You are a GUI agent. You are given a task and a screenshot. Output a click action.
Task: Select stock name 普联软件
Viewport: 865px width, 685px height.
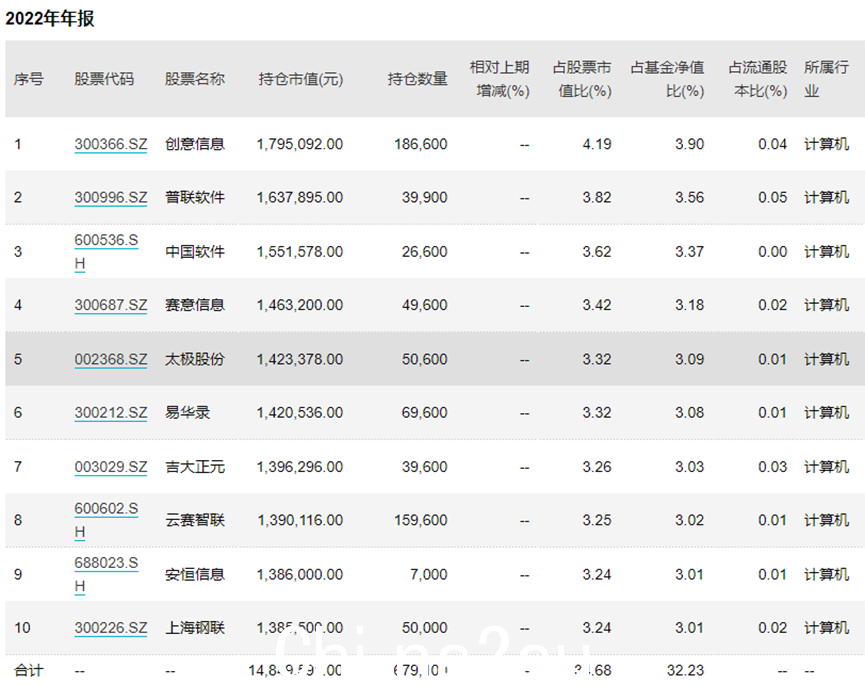pyautogui.click(x=195, y=197)
